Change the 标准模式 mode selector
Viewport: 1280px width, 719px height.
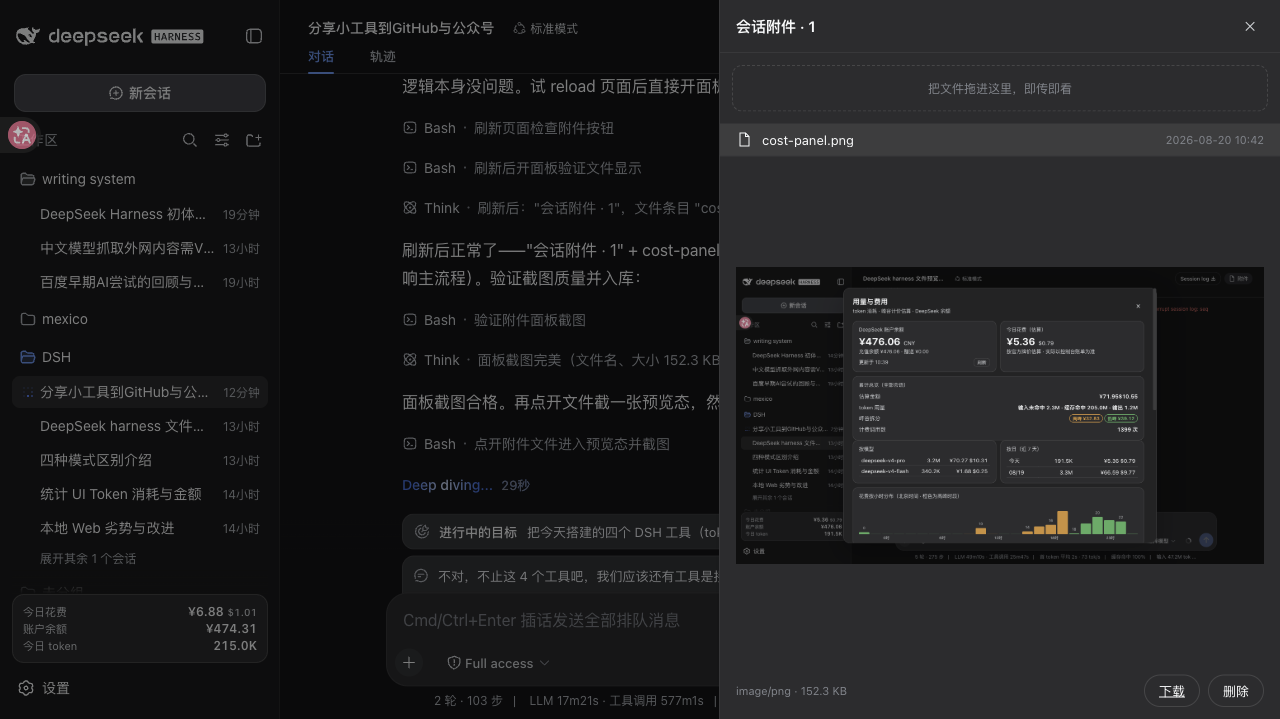coord(545,29)
